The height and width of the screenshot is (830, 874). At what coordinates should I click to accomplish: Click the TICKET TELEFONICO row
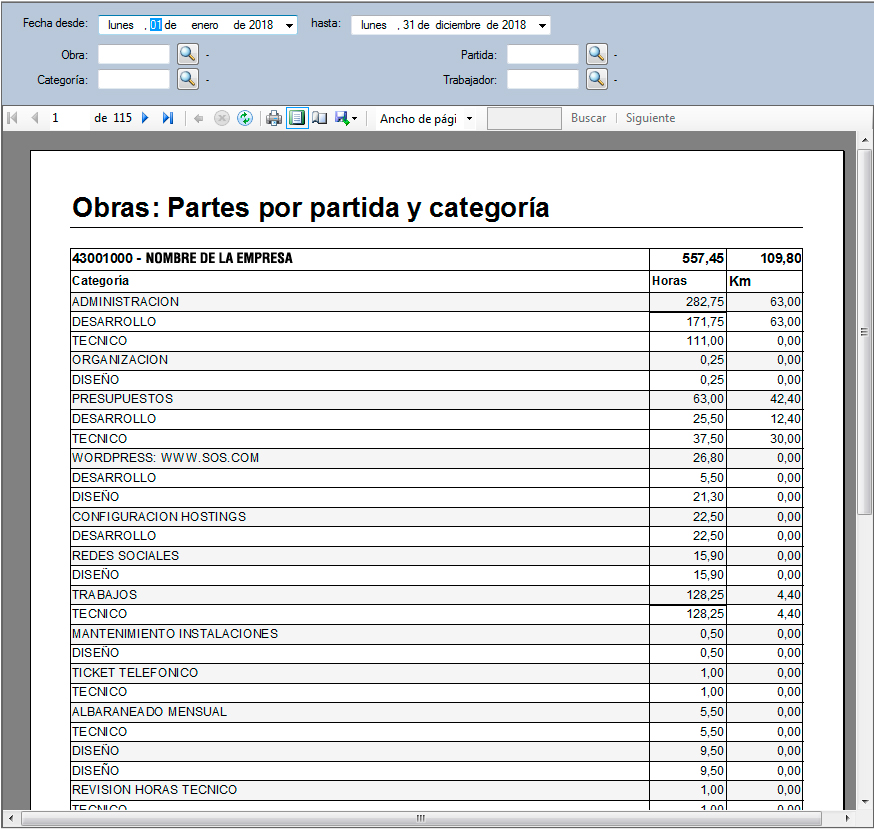click(x=436, y=673)
